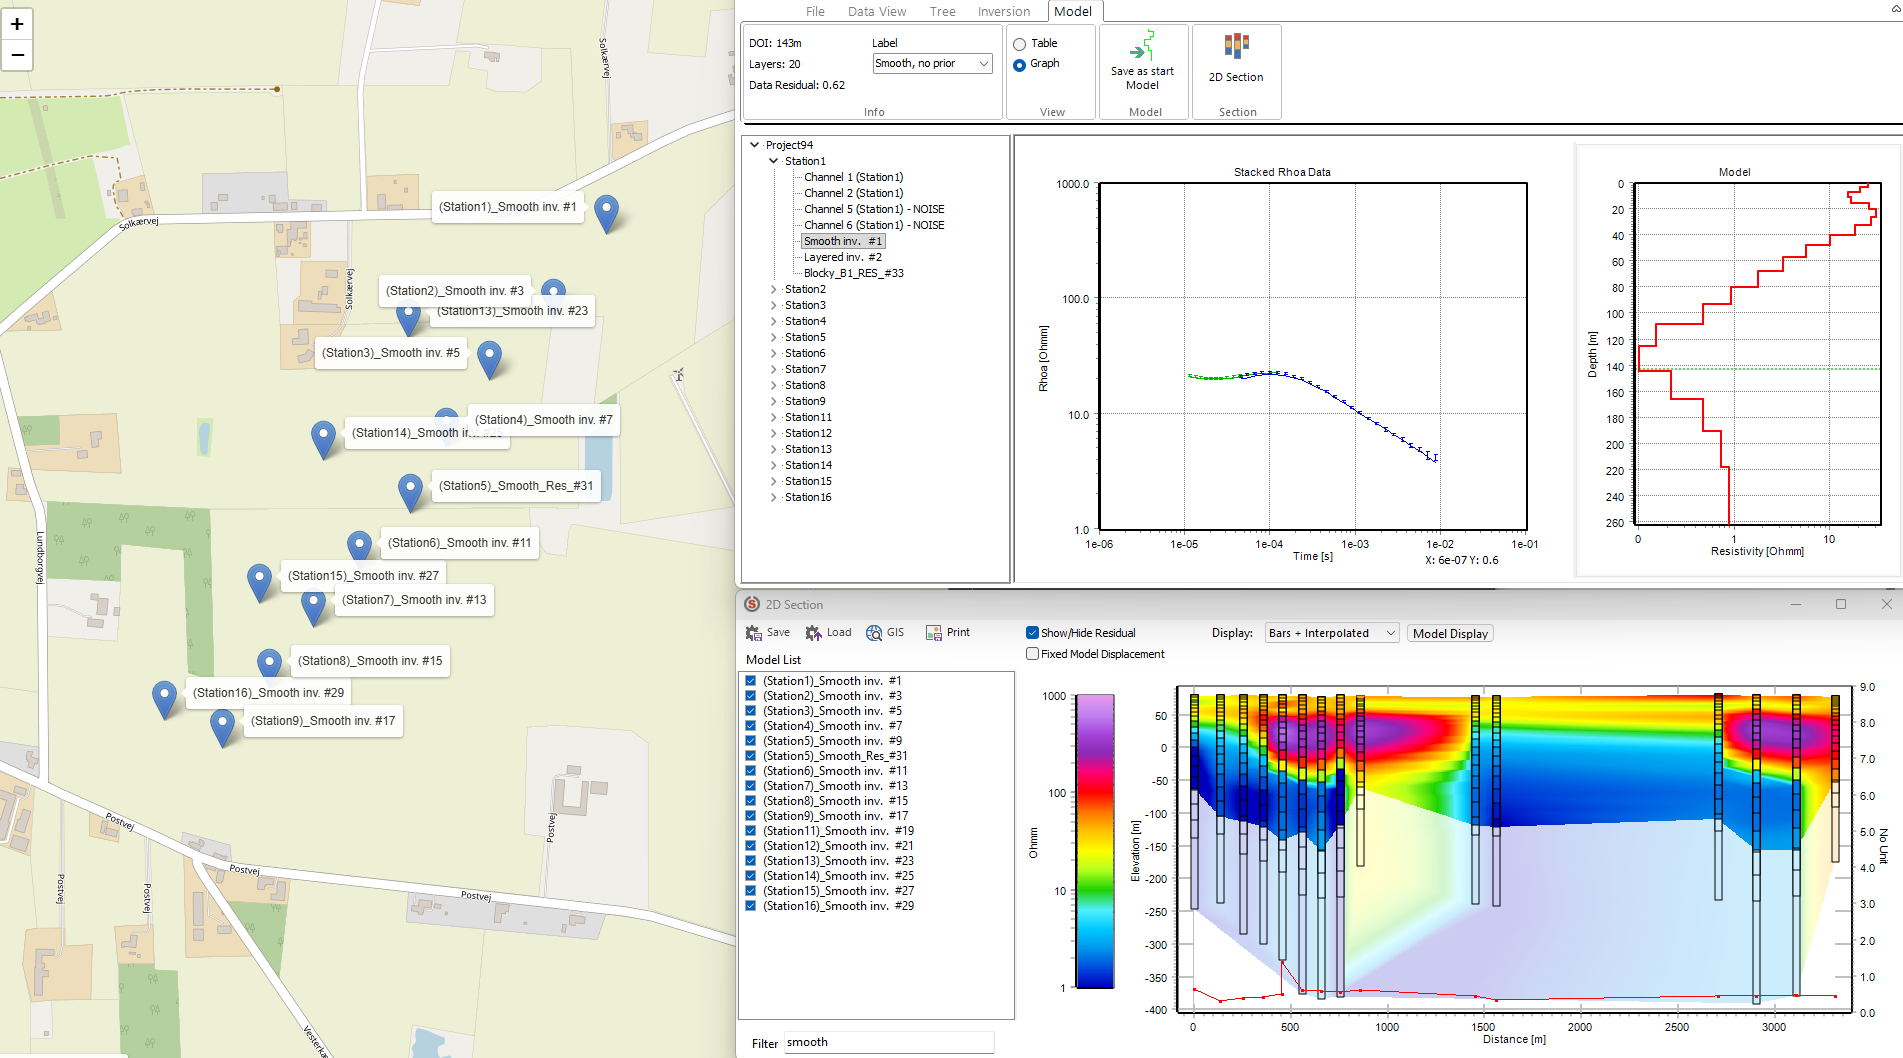Open the 2D Section ribbon icon

[1236, 46]
